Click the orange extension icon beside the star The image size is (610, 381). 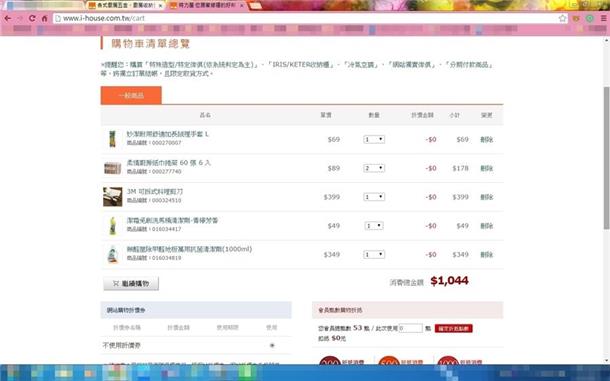[x=576, y=18]
